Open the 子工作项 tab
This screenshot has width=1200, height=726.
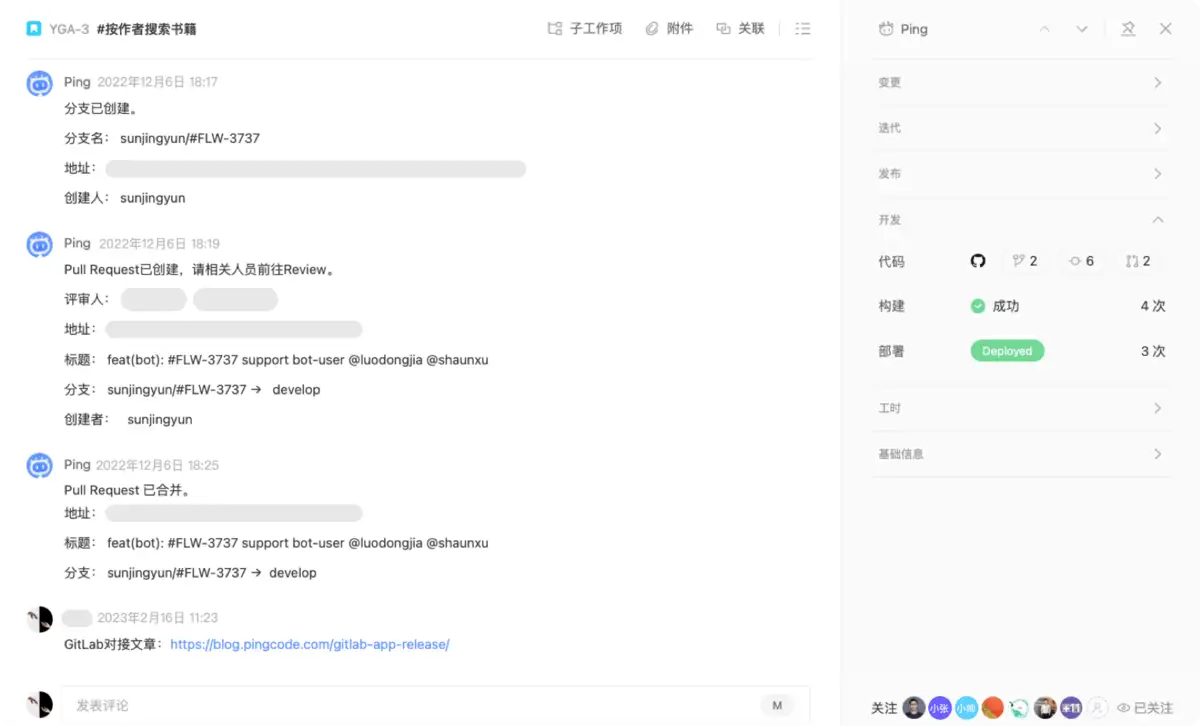(585, 29)
